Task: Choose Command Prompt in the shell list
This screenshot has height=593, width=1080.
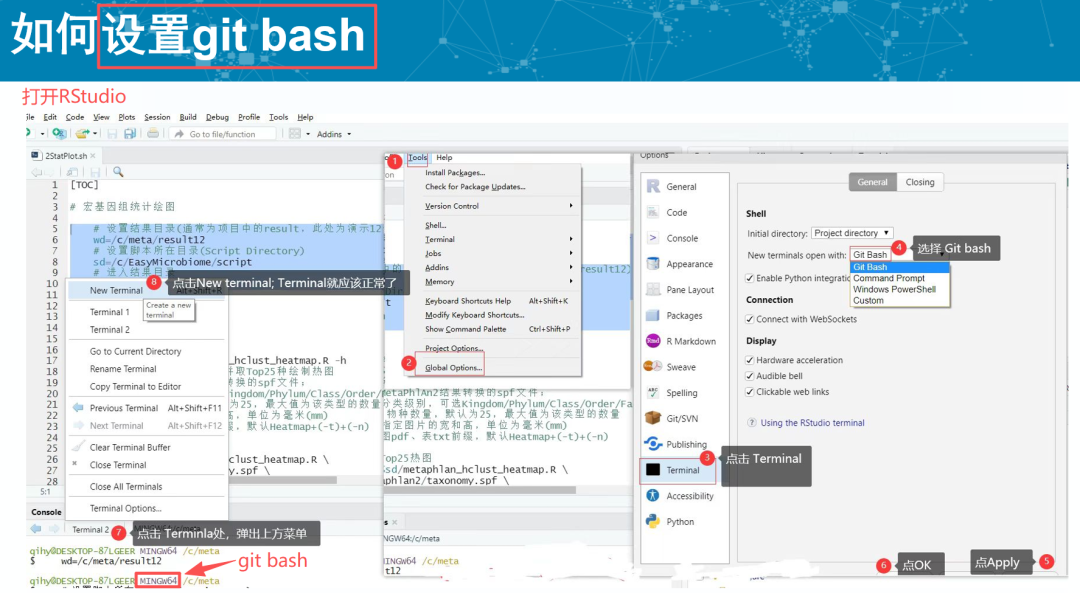Action: coord(900,278)
